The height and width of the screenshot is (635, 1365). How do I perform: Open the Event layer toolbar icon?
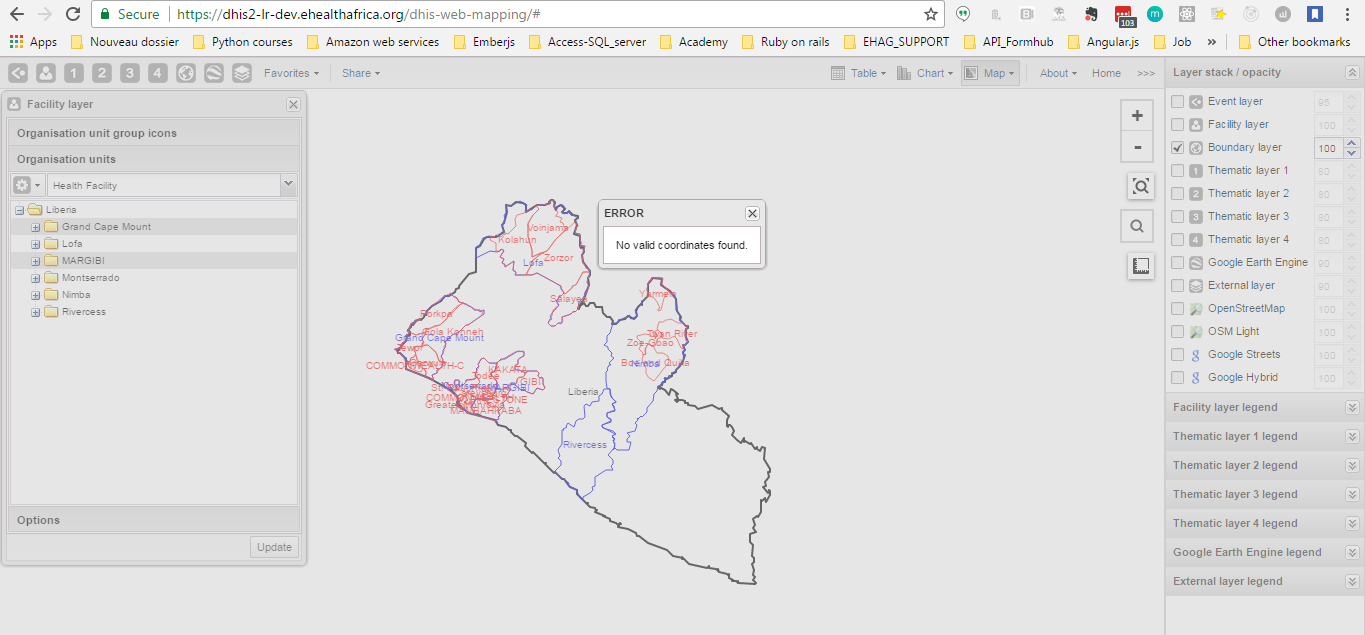18,73
